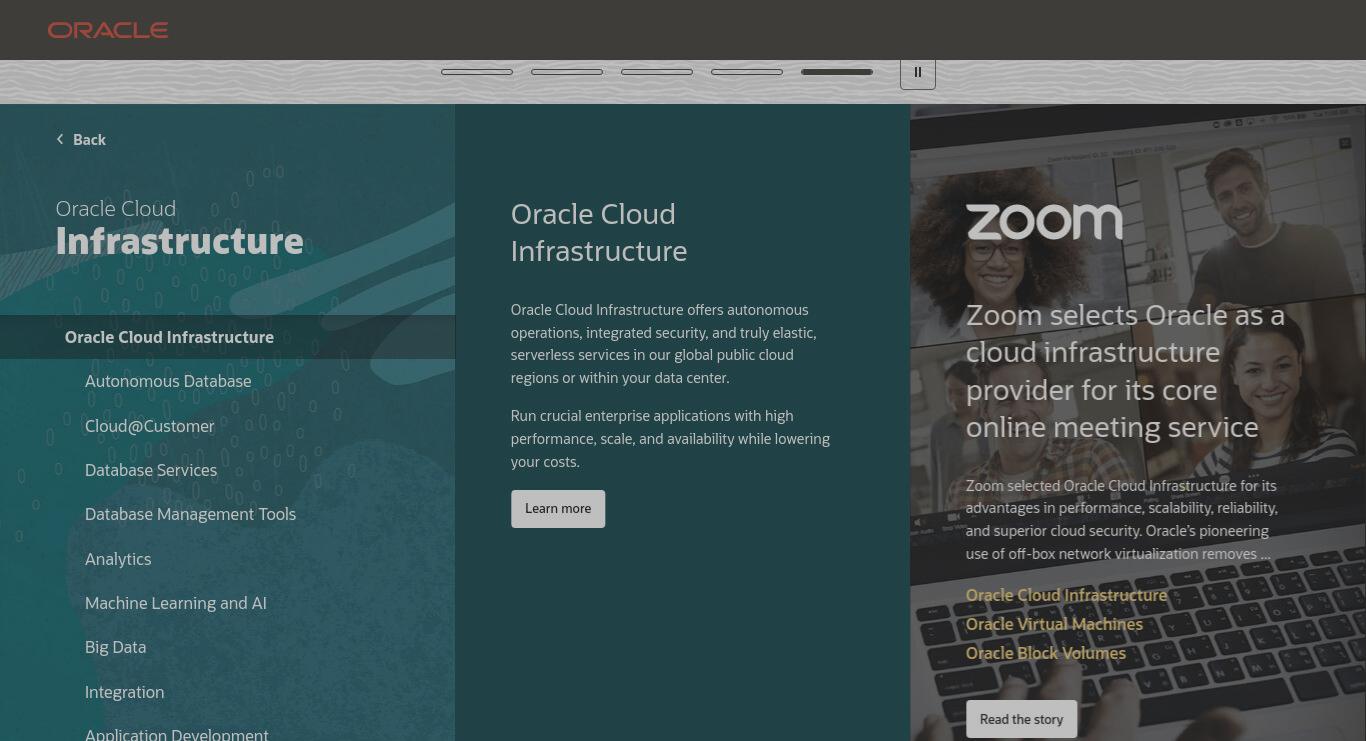
Task: Open Database Services menu entry
Action: point(151,470)
